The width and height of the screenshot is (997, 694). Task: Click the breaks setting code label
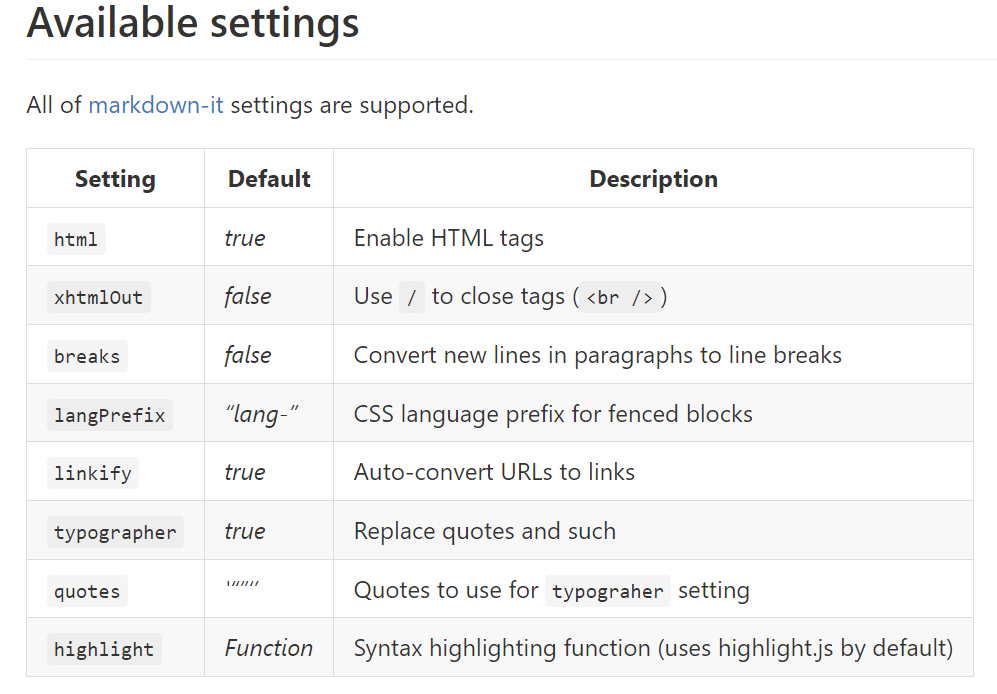point(87,356)
